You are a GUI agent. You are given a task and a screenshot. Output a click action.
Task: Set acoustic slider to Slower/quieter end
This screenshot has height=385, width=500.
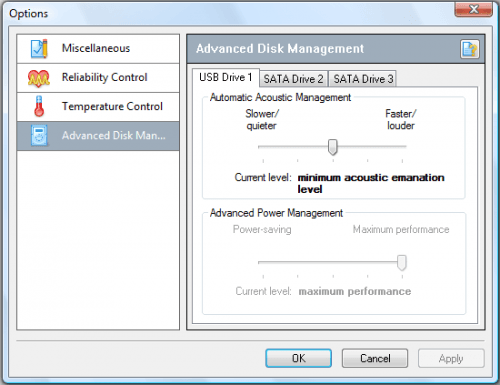tap(263, 147)
